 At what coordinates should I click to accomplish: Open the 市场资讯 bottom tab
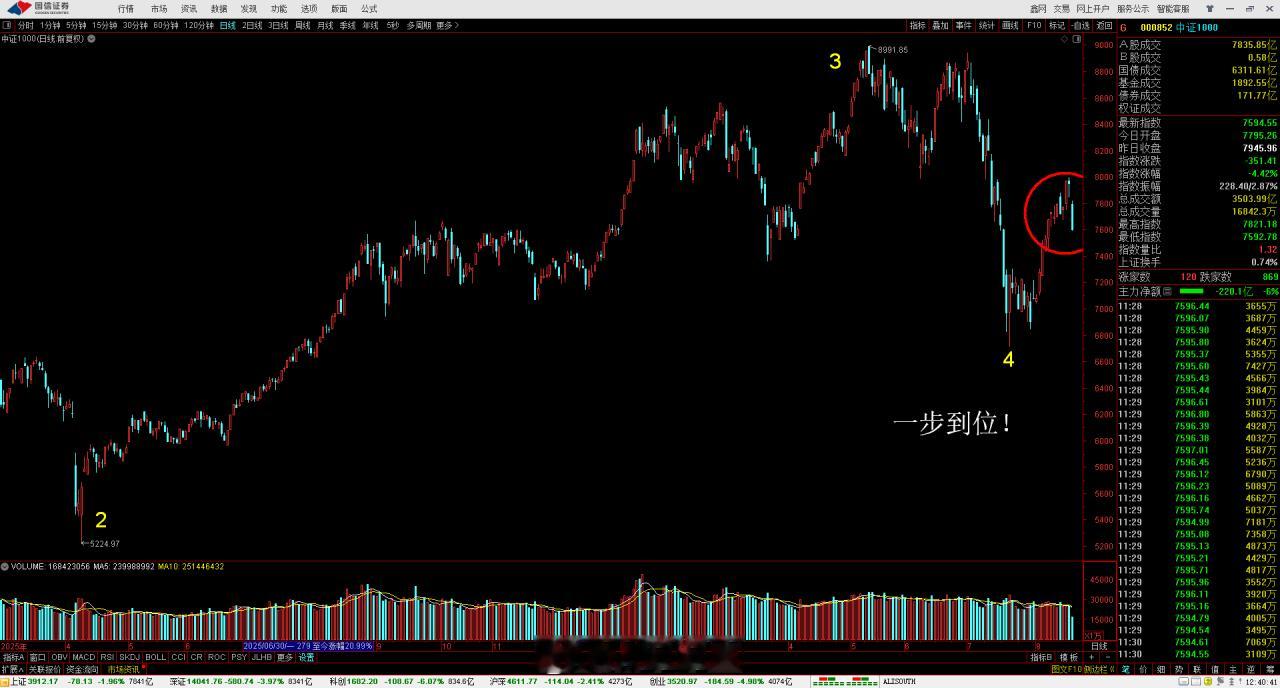coord(124,669)
